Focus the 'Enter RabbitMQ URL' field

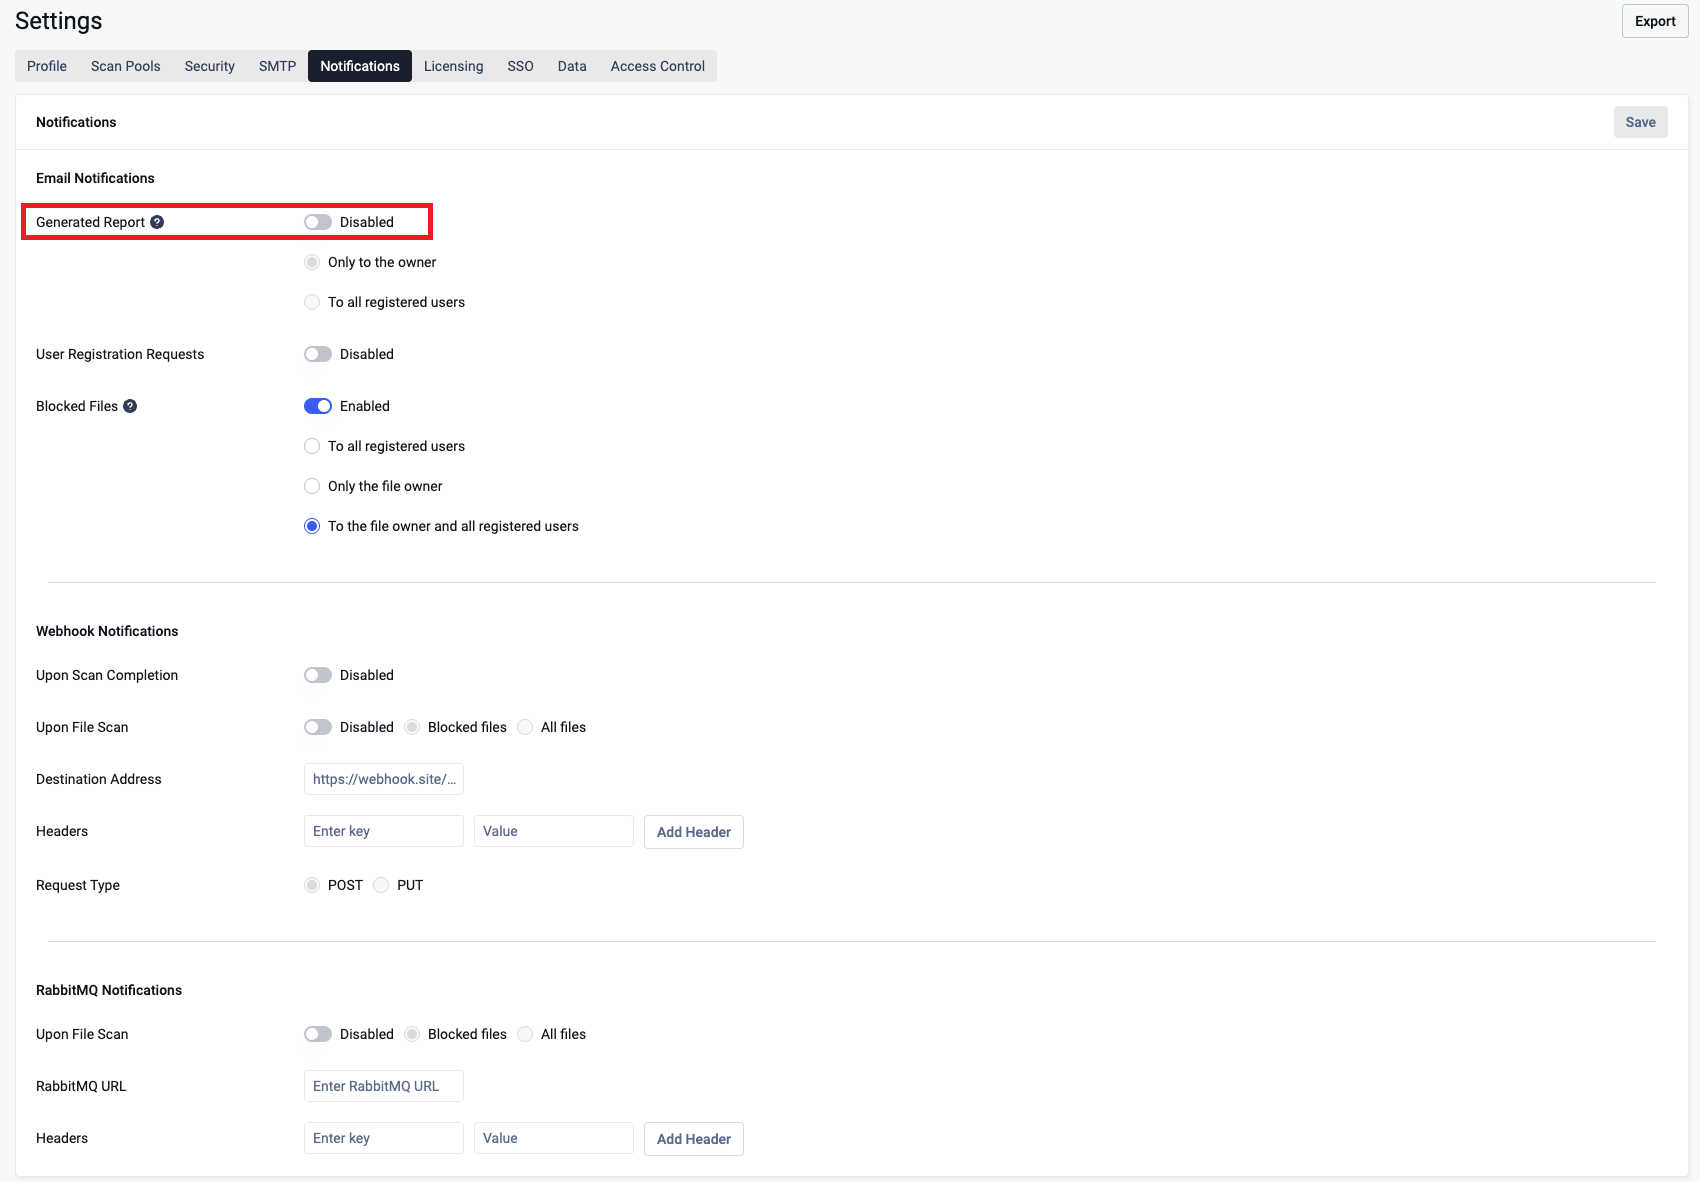(384, 1086)
